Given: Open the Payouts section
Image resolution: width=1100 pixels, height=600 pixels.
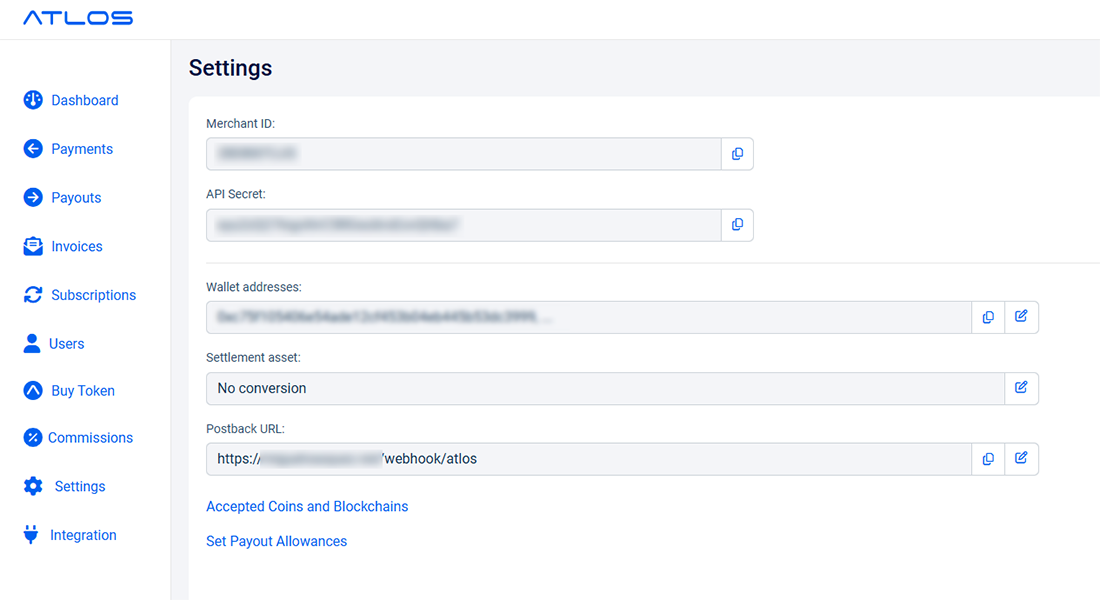Looking at the screenshot, I should point(76,198).
